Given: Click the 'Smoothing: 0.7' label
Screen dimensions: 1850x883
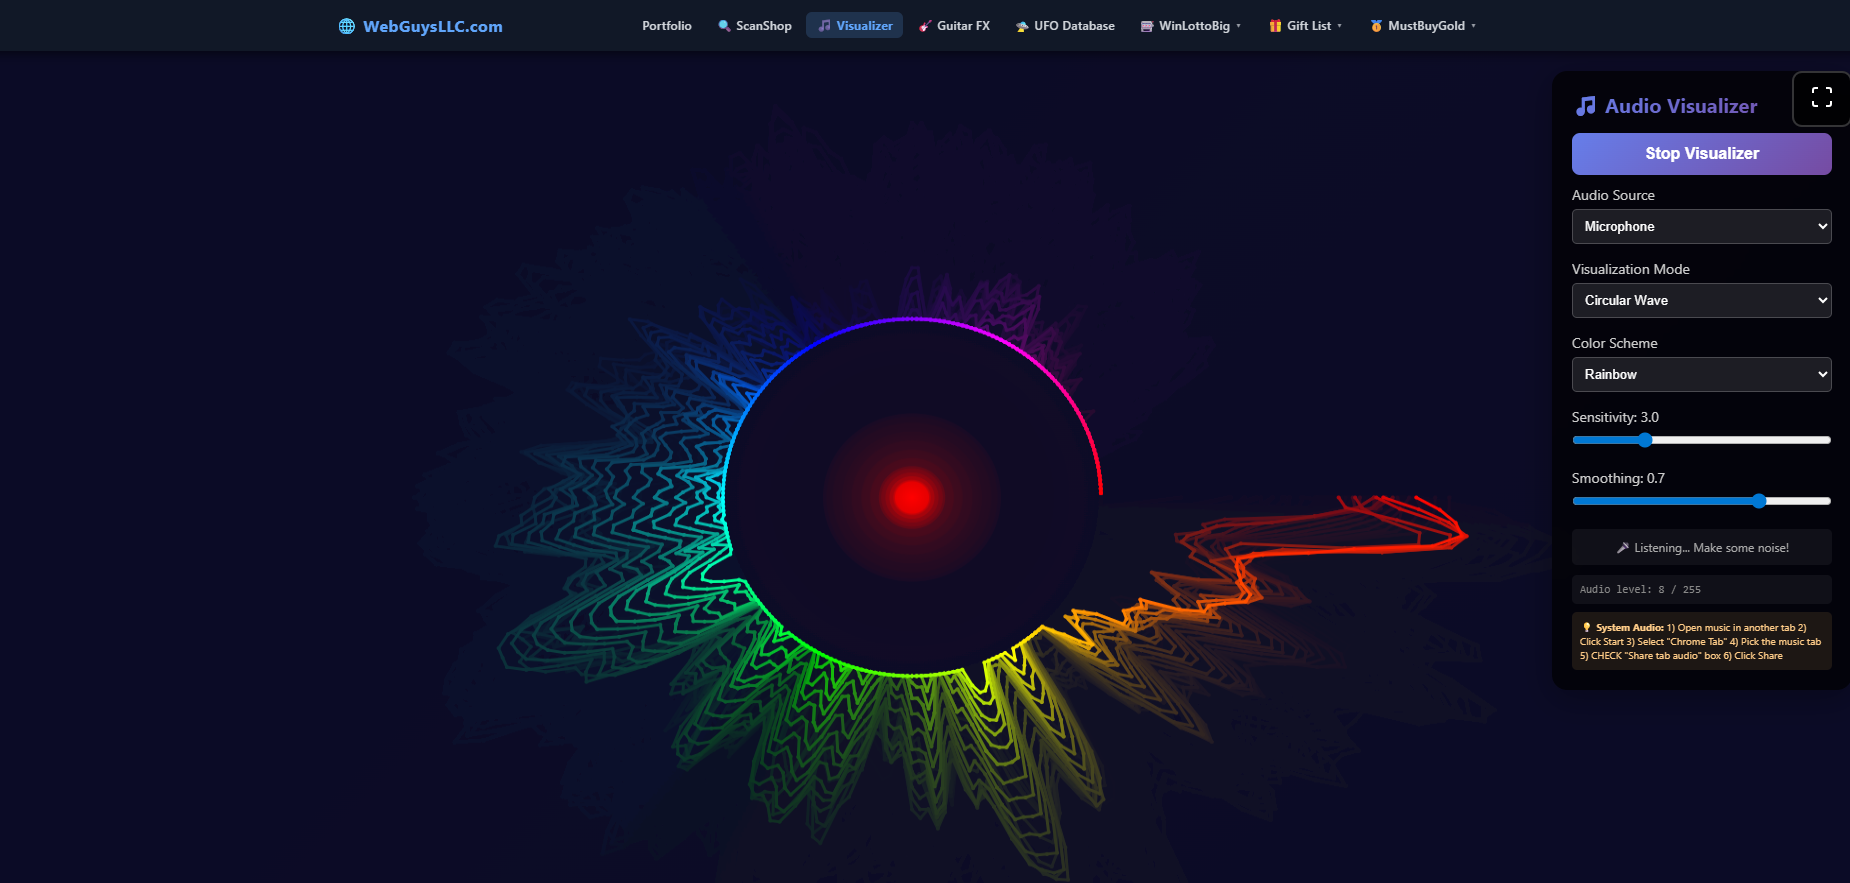Looking at the screenshot, I should pos(1618,478).
